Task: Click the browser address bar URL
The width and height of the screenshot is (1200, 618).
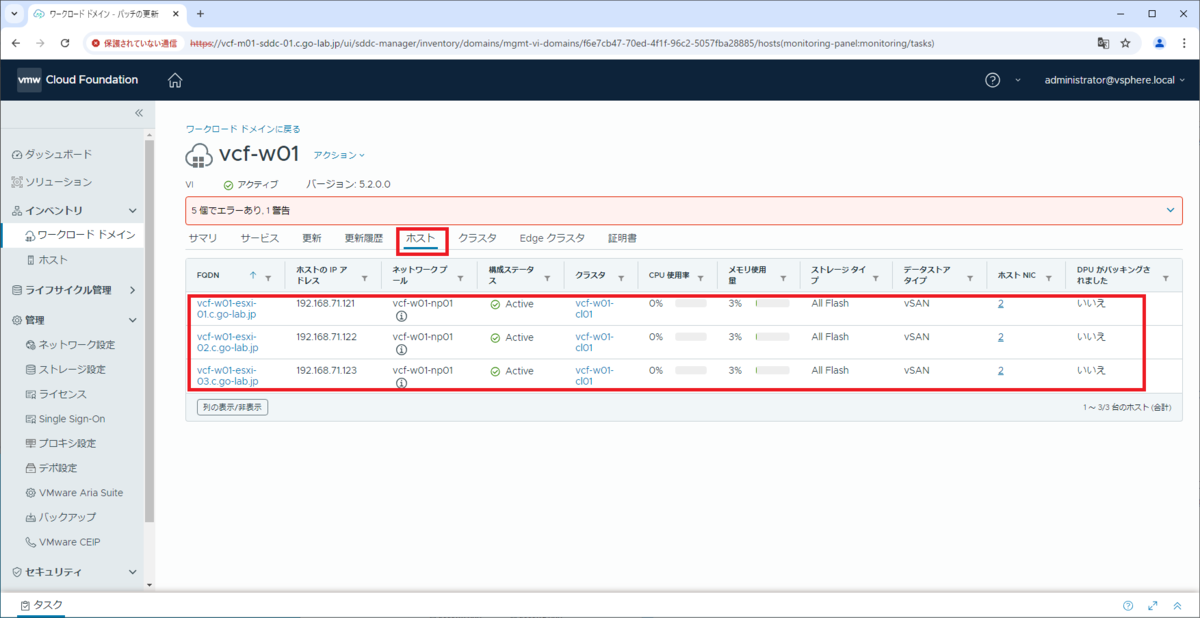Action: (563, 44)
